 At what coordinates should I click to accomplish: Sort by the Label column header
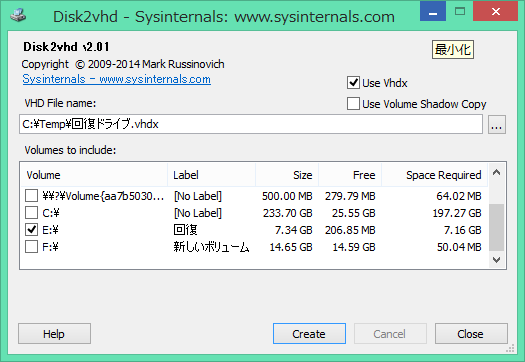pyautogui.click(x=211, y=175)
